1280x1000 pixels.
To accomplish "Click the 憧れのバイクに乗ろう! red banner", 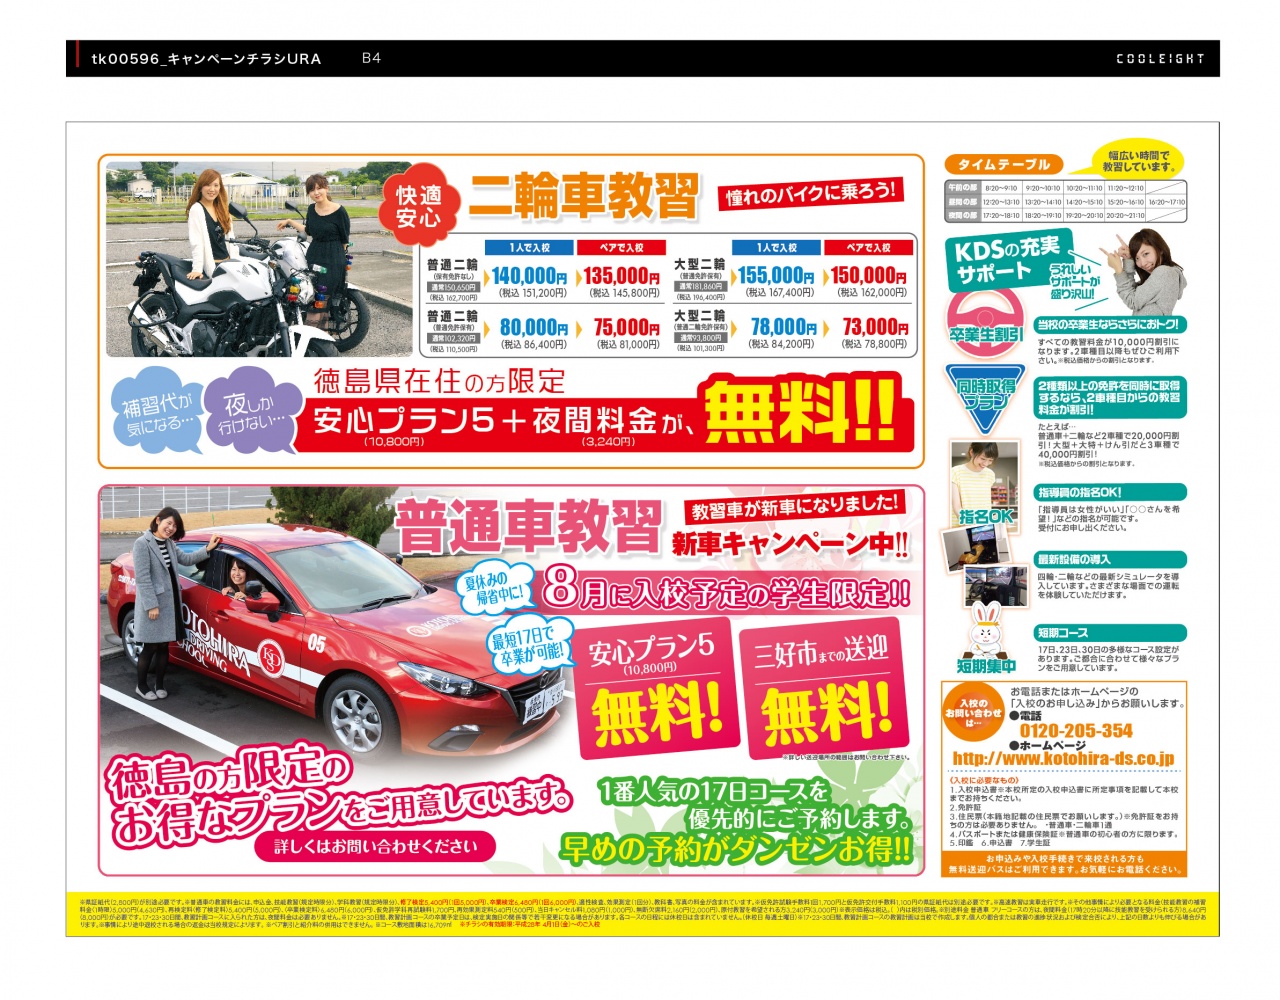I will (809, 193).
